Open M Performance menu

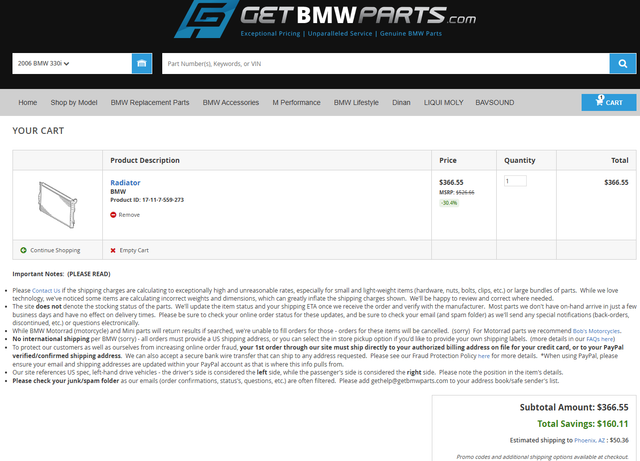point(296,102)
